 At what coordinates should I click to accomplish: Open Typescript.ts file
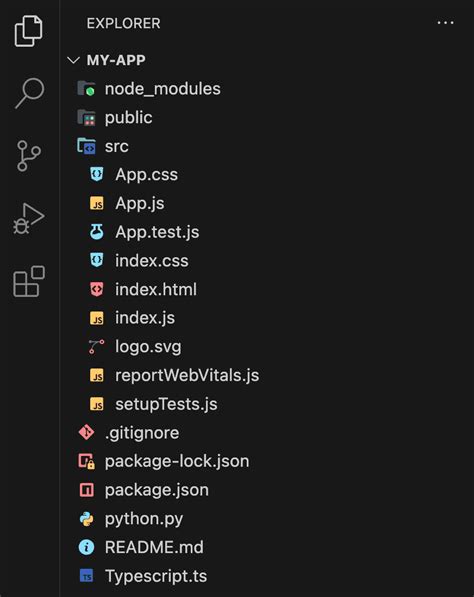[156, 576]
